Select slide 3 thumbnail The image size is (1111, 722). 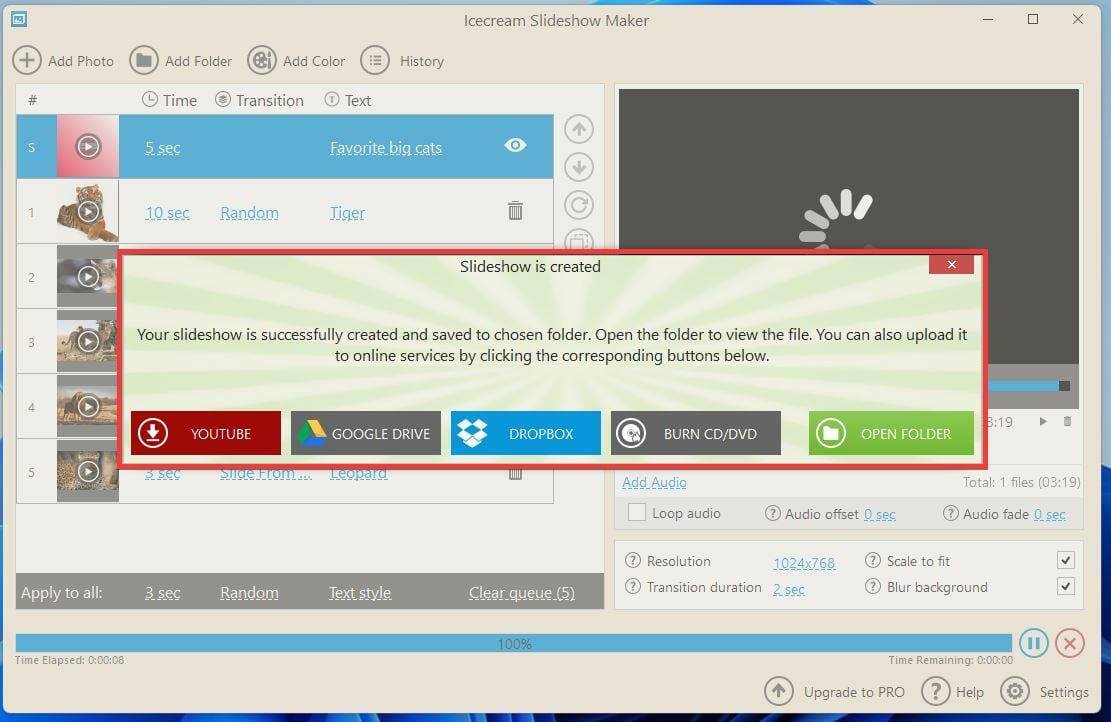[x=88, y=342]
